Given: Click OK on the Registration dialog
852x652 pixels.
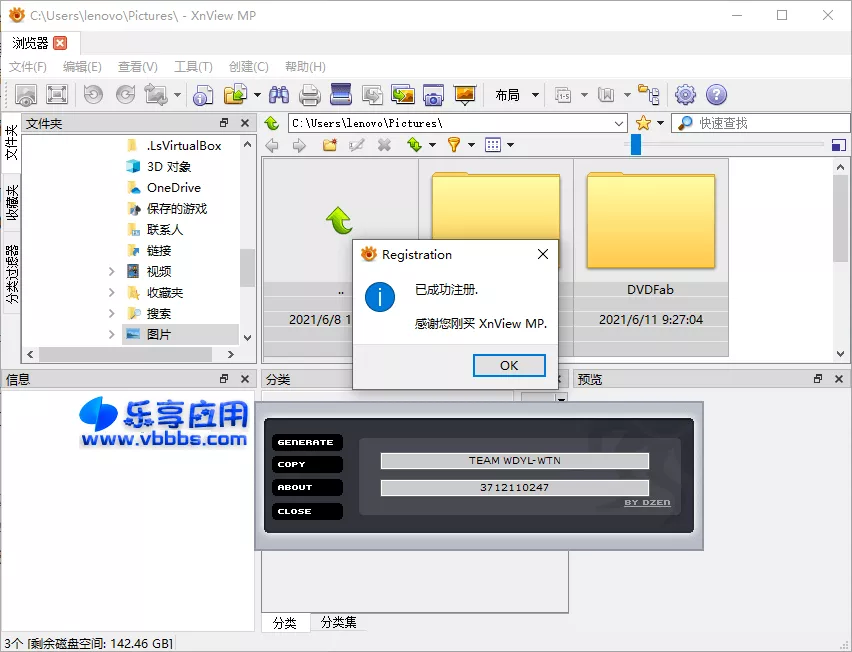Looking at the screenshot, I should 508,365.
